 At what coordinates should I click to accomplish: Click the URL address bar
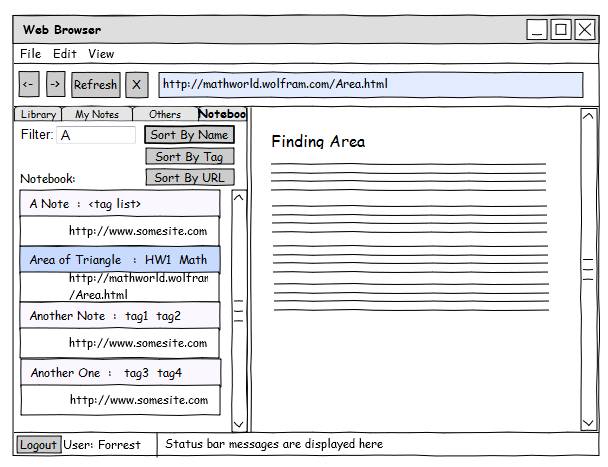pyautogui.click(x=371, y=85)
